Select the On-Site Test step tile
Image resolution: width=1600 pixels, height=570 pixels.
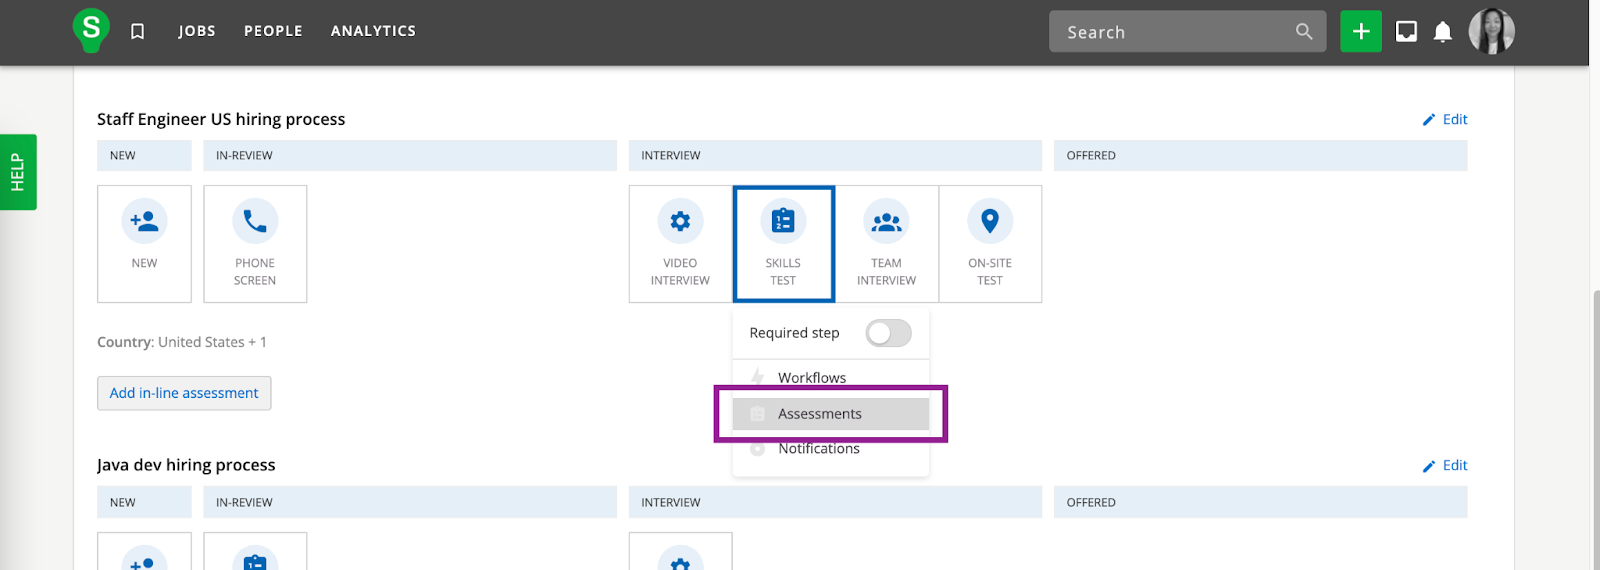pyautogui.click(x=990, y=244)
